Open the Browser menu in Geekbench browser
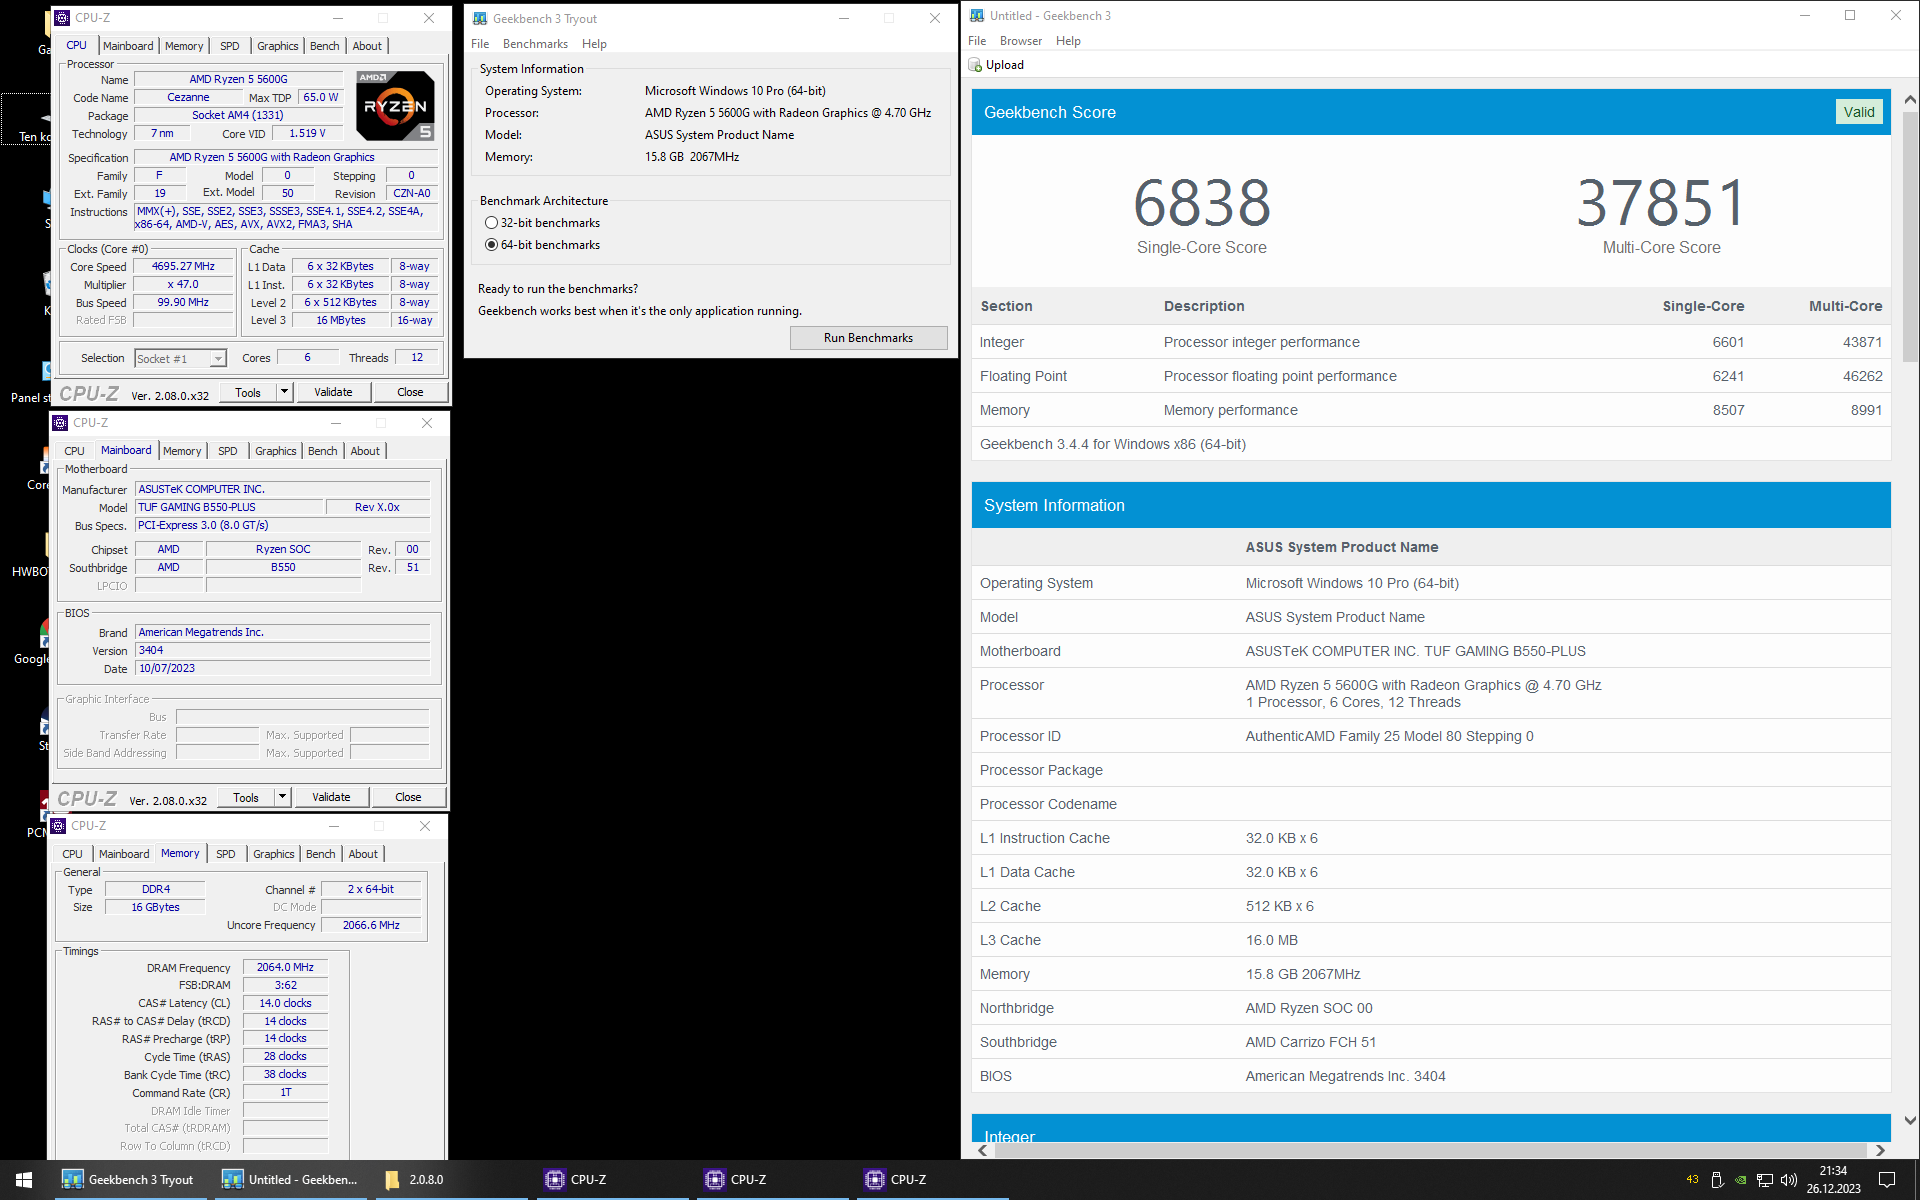Viewport: 1920px width, 1200px height. tap(1021, 41)
